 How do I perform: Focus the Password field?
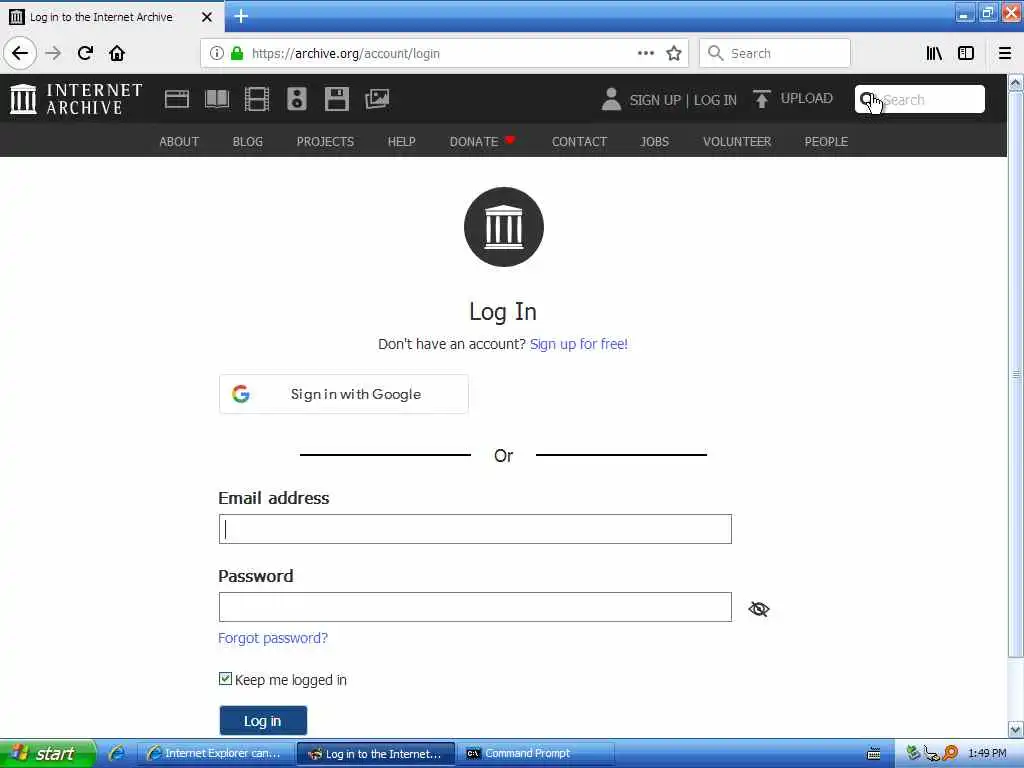(475, 607)
